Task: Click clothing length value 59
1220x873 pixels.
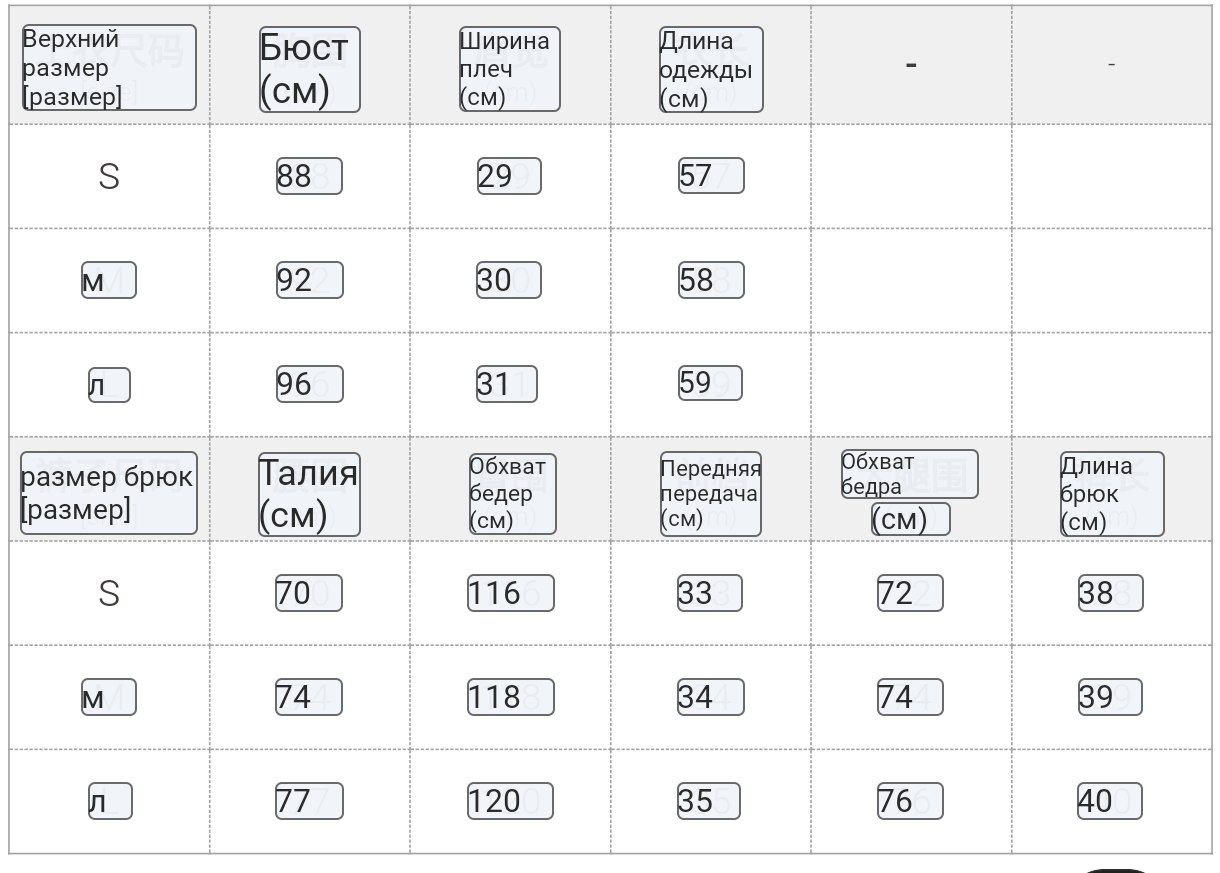Action: [710, 383]
